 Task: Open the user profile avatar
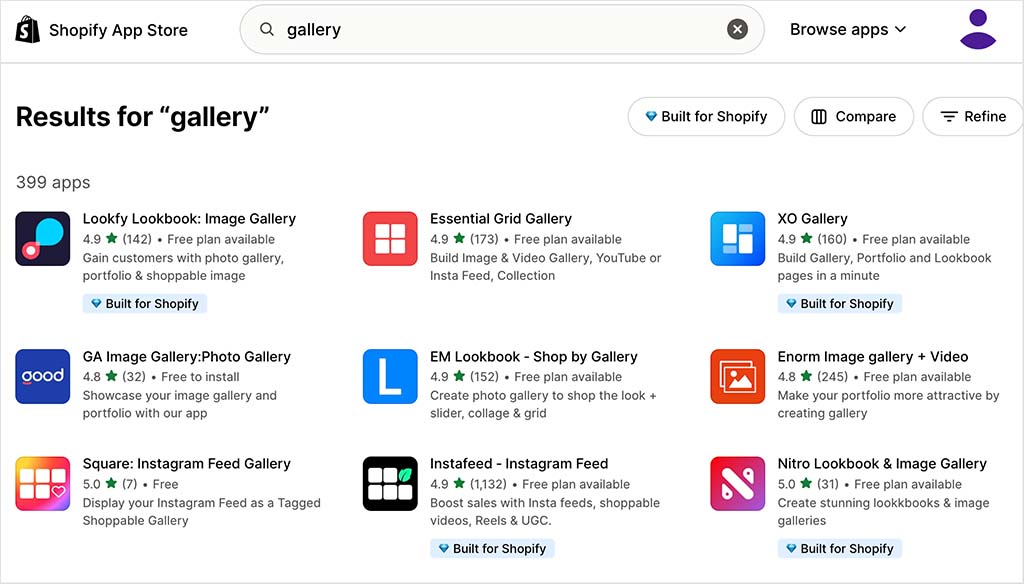[977, 29]
